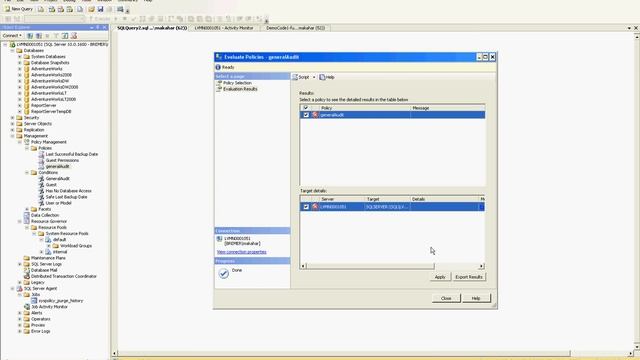Click the Help button at dialog bottom

coord(476,298)
